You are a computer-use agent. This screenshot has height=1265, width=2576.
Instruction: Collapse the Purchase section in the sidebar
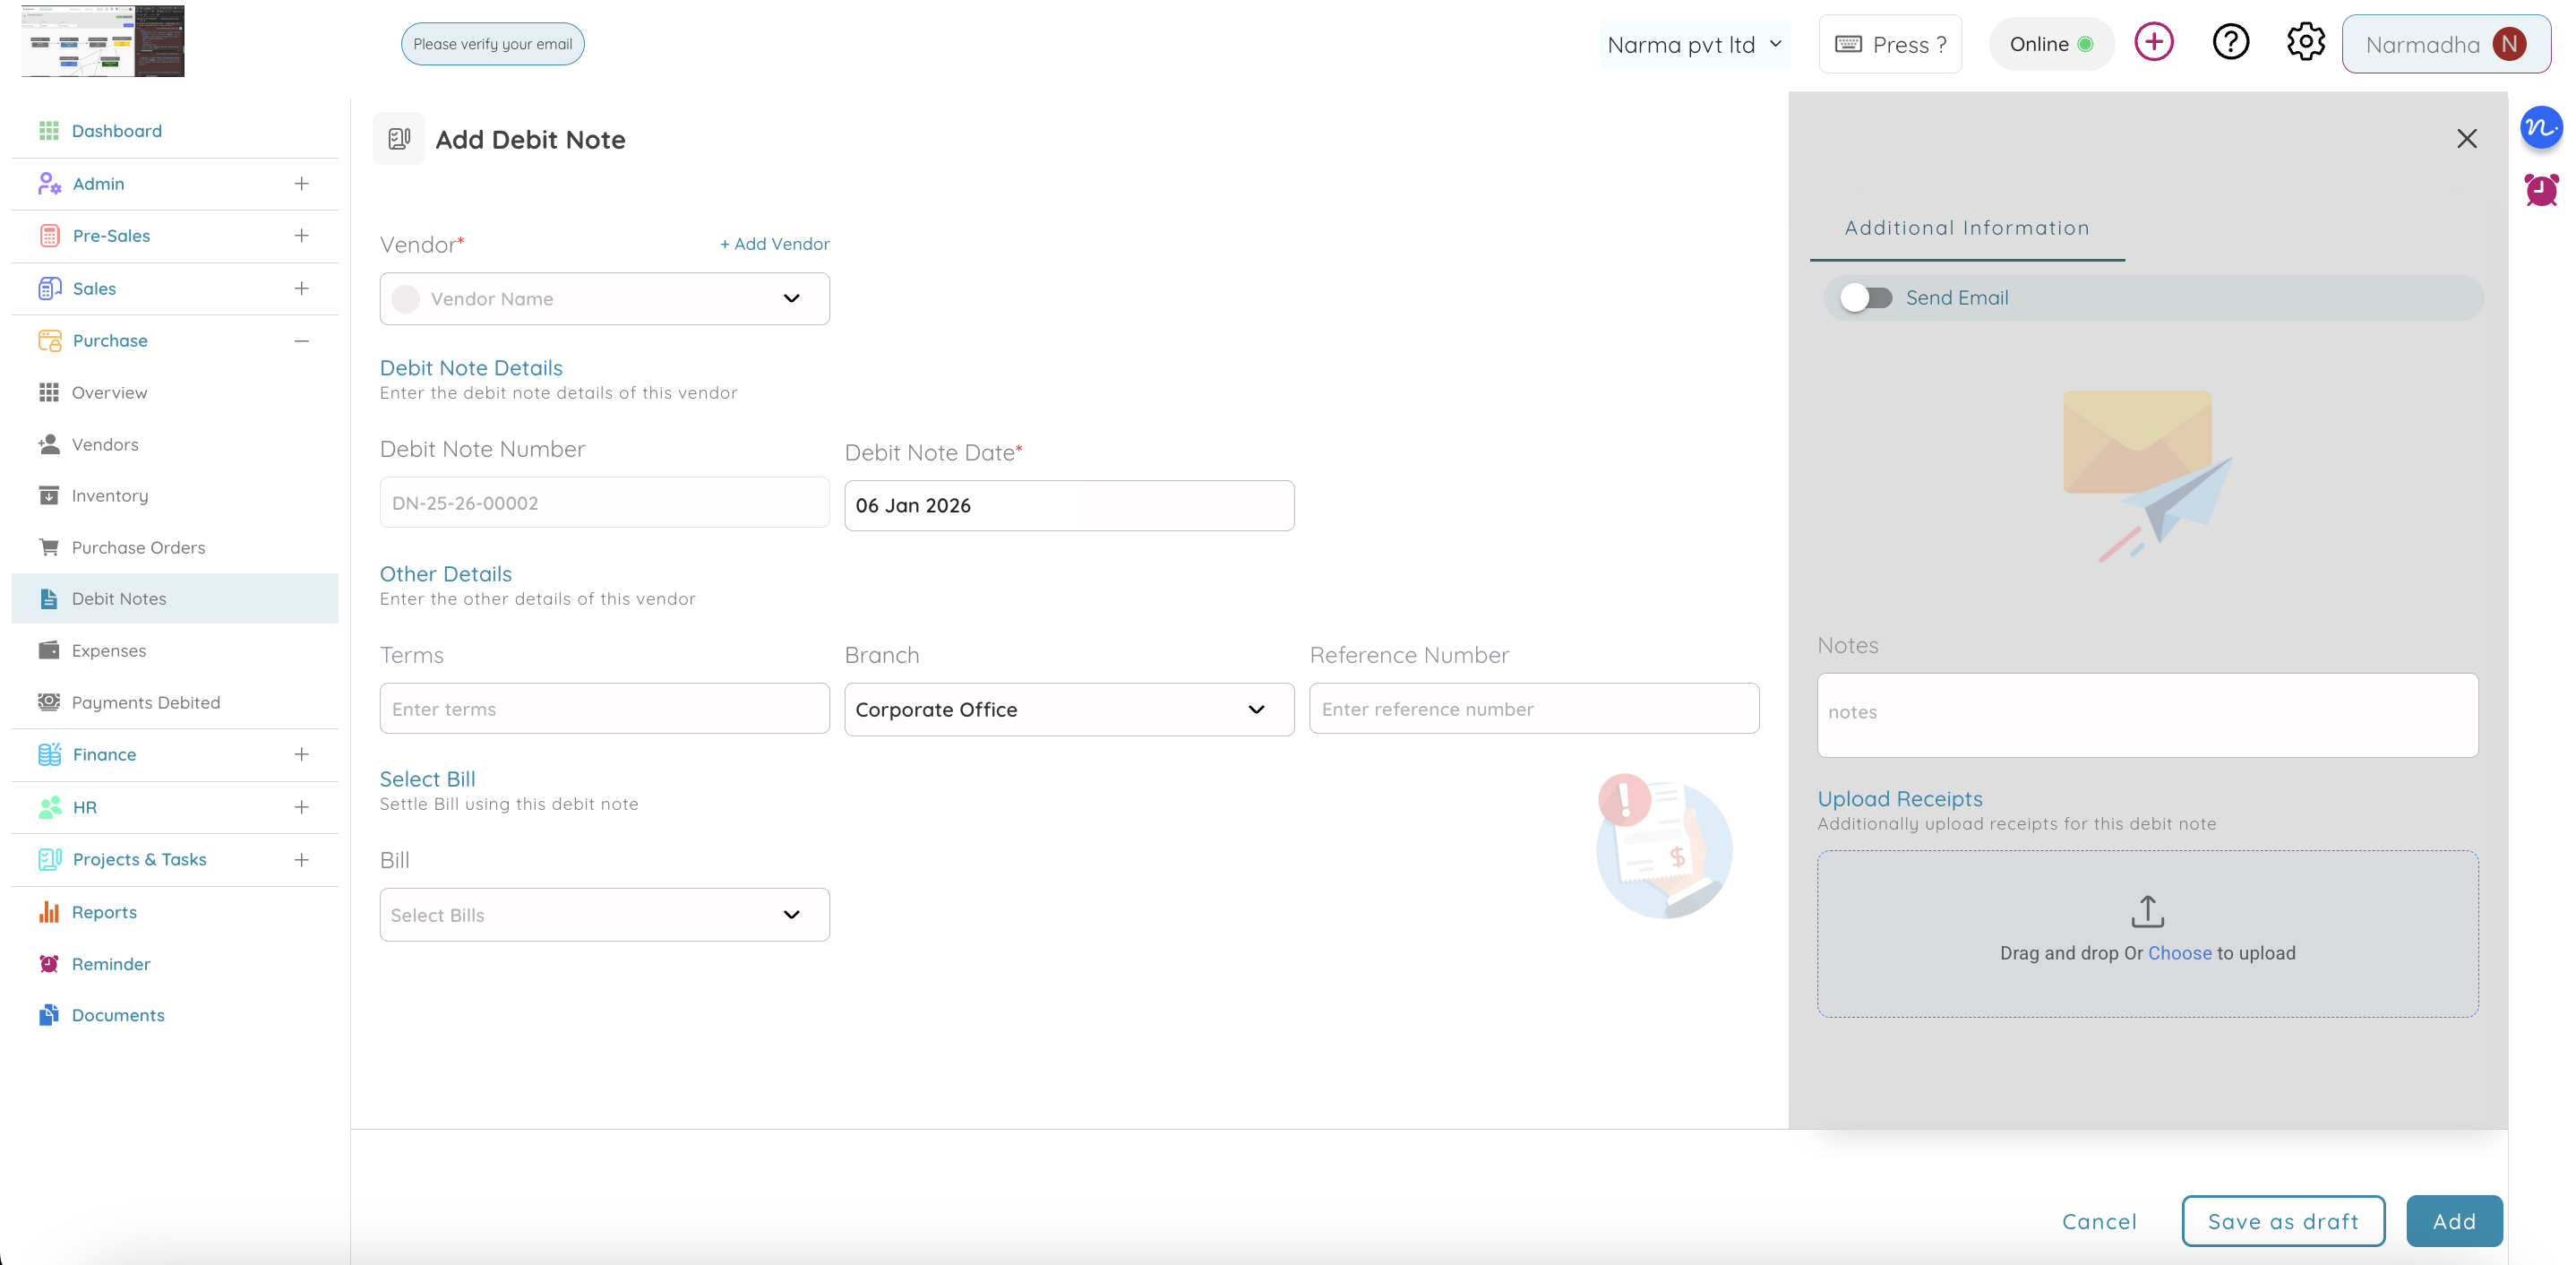301,340
